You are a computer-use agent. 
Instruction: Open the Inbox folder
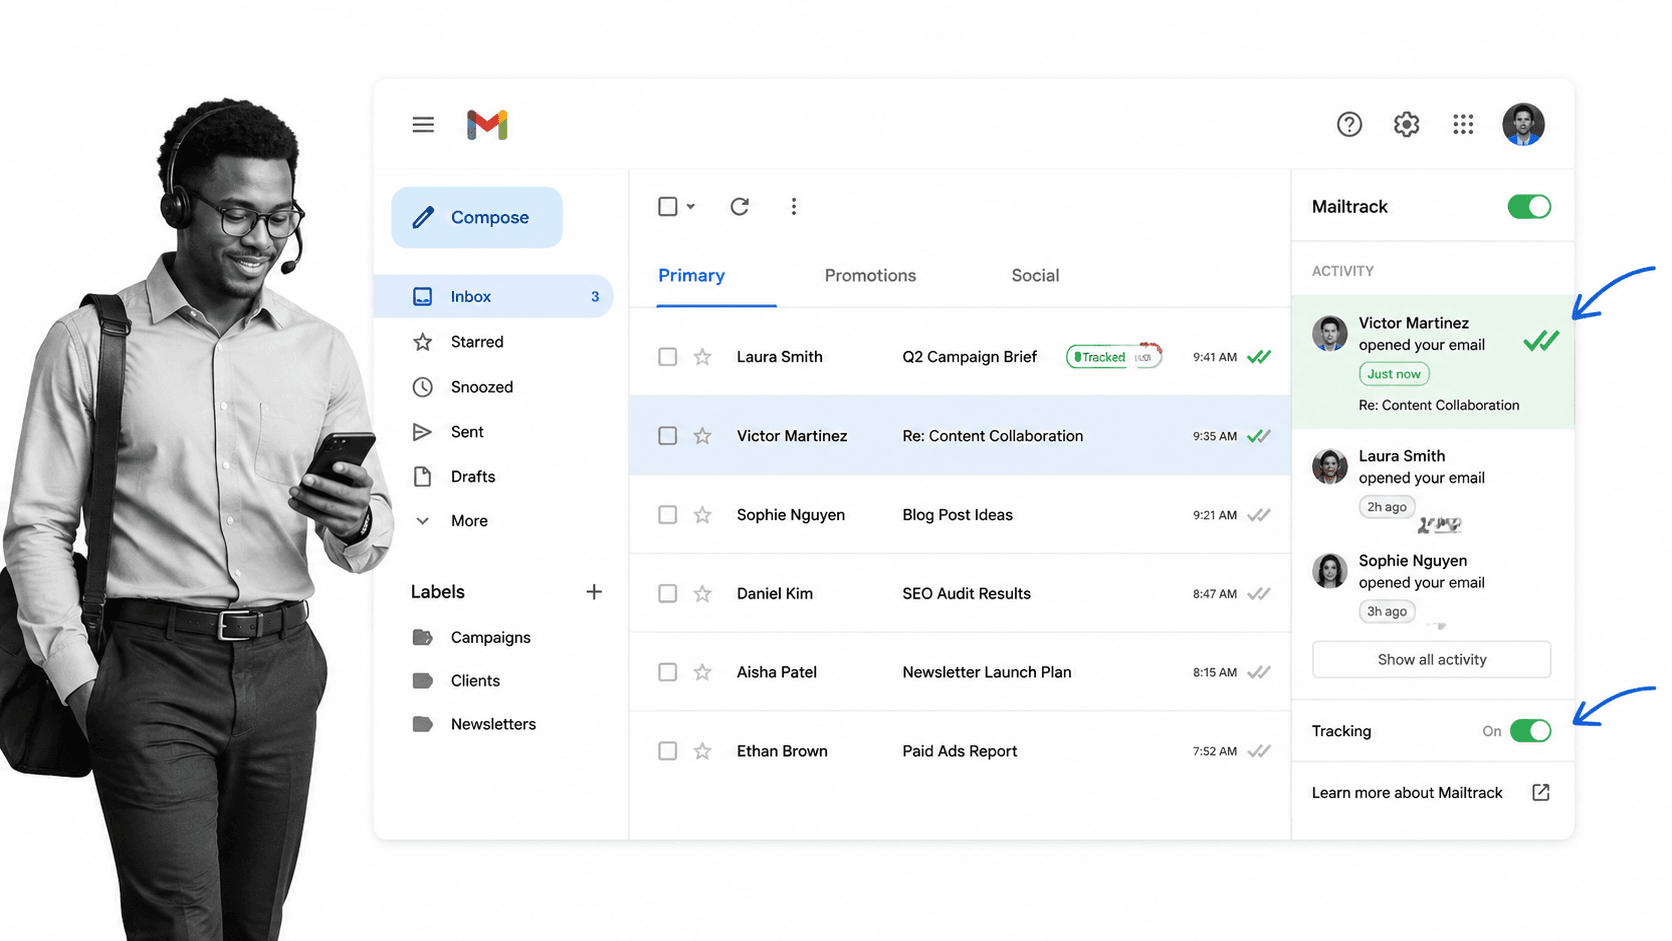click(x=493, y=296)
